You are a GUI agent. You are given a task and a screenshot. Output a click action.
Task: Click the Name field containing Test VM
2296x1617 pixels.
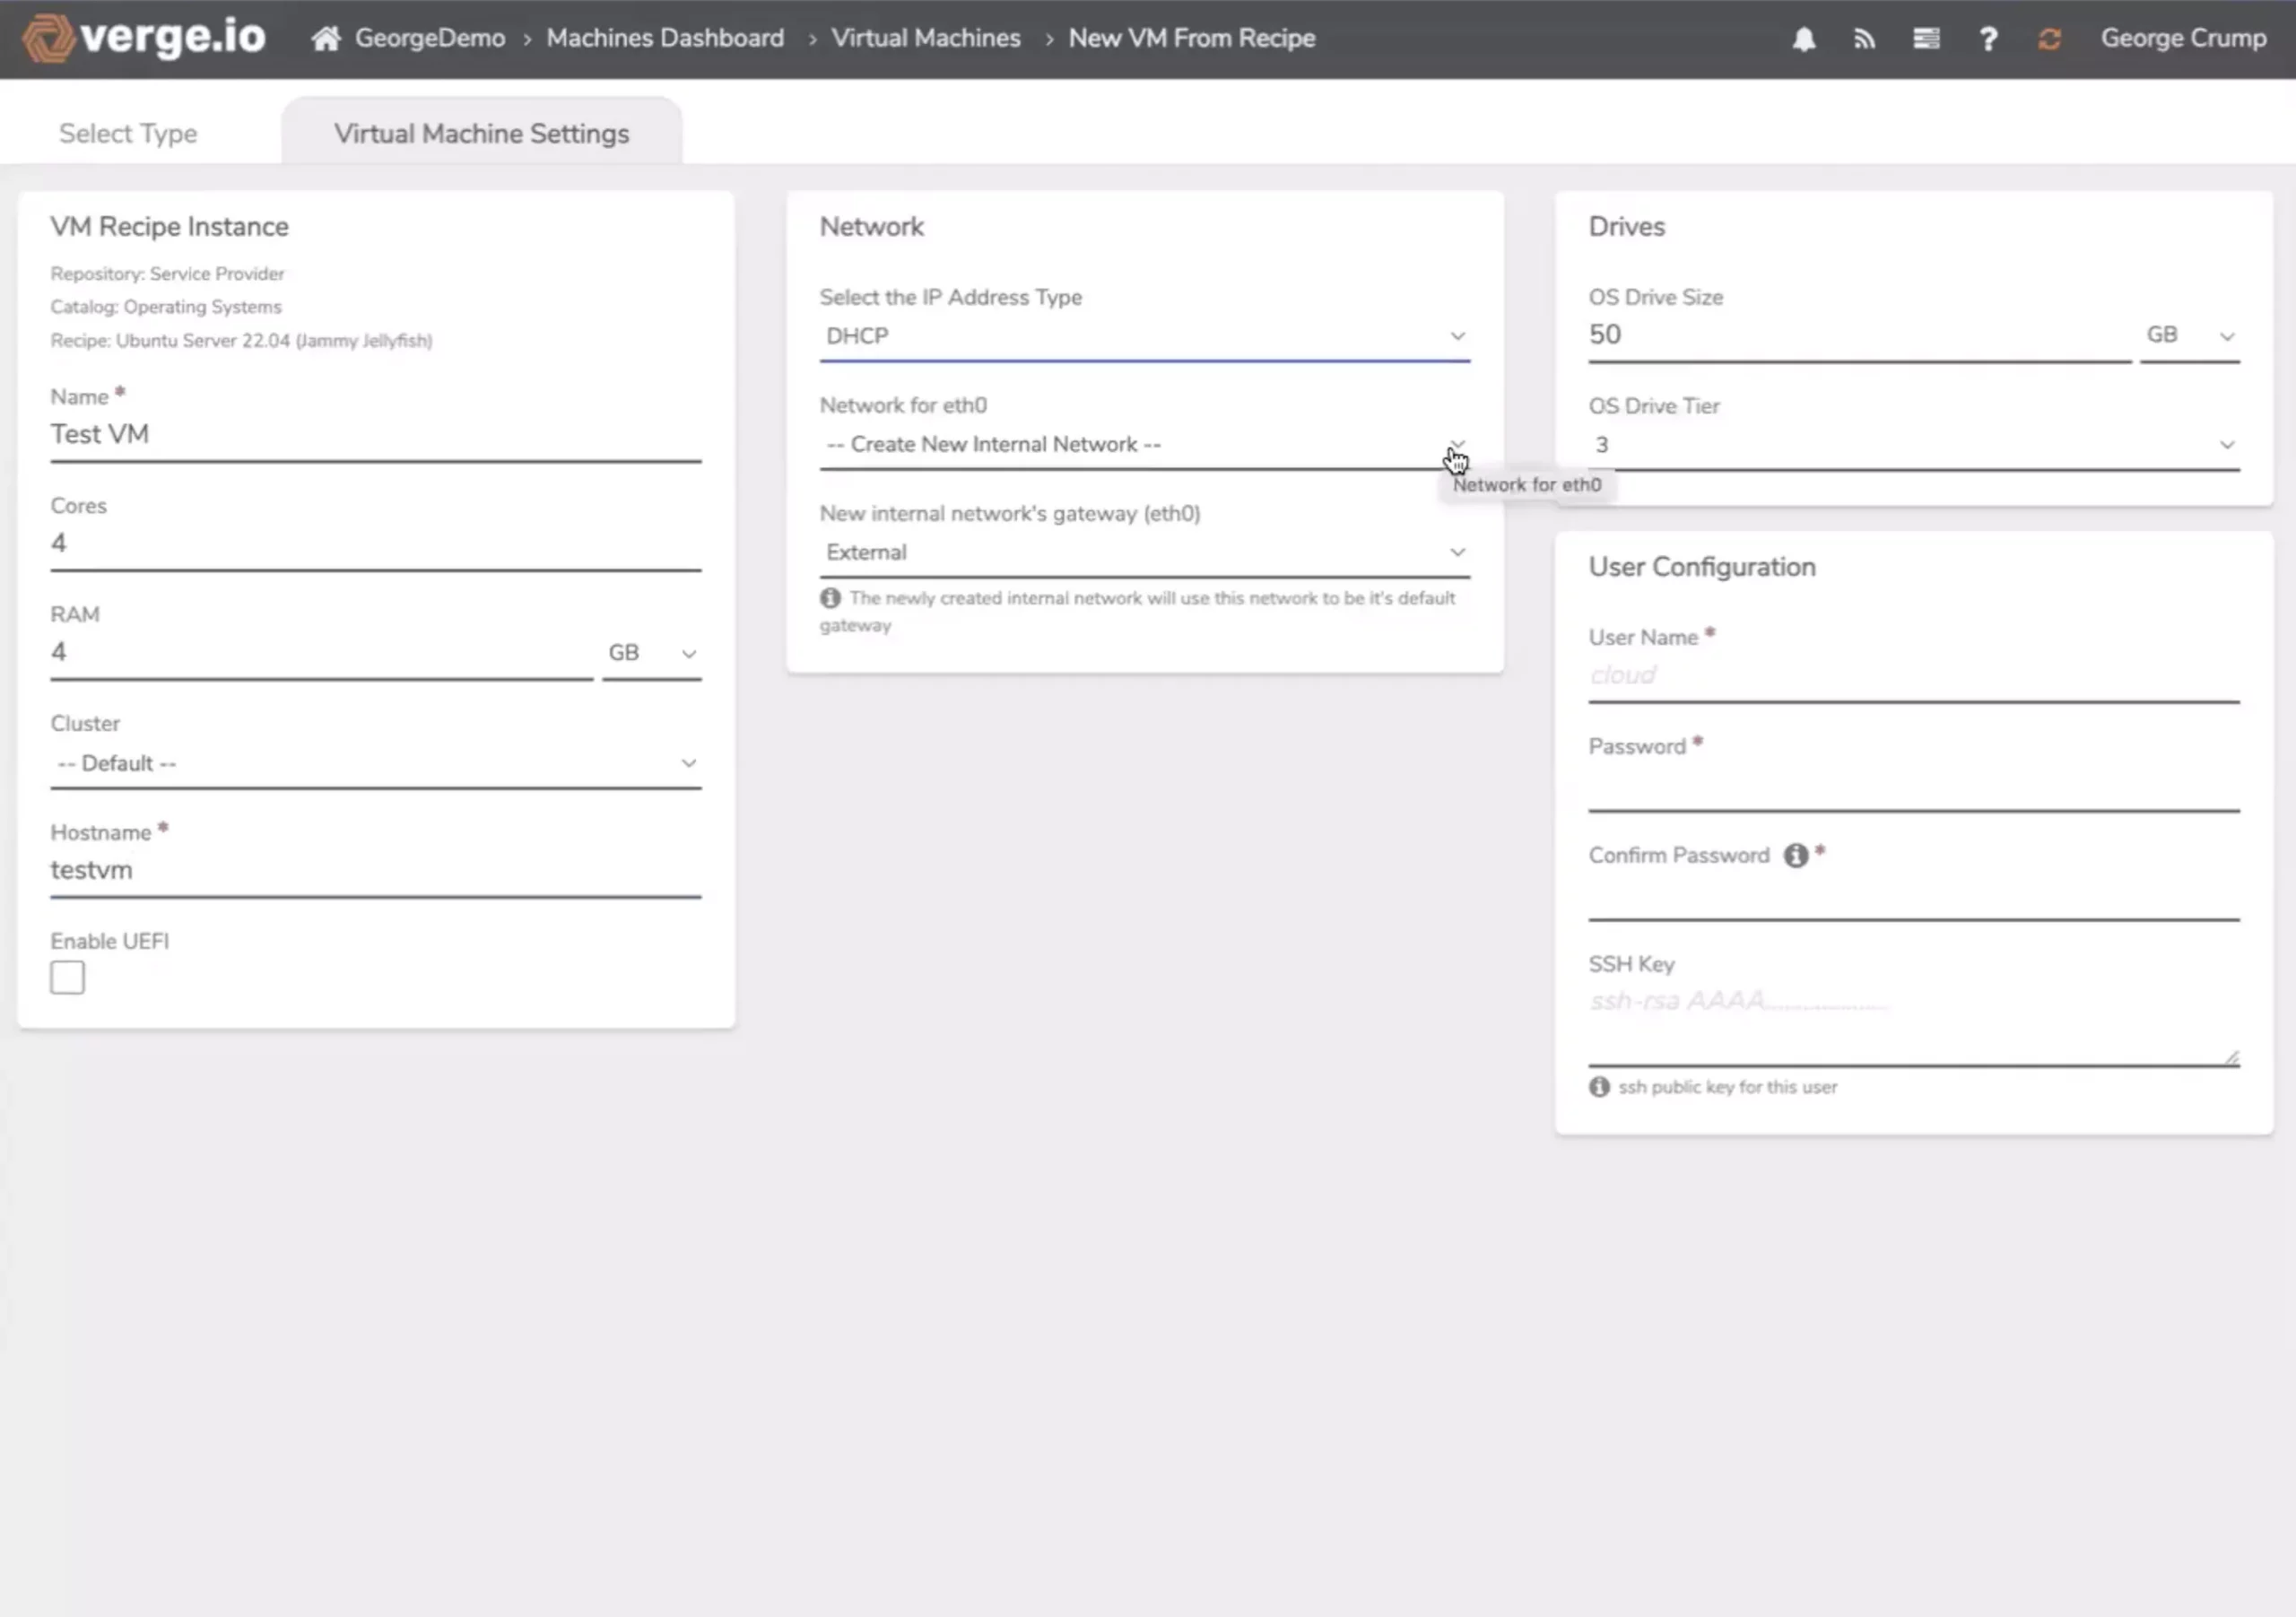point(376,435)
